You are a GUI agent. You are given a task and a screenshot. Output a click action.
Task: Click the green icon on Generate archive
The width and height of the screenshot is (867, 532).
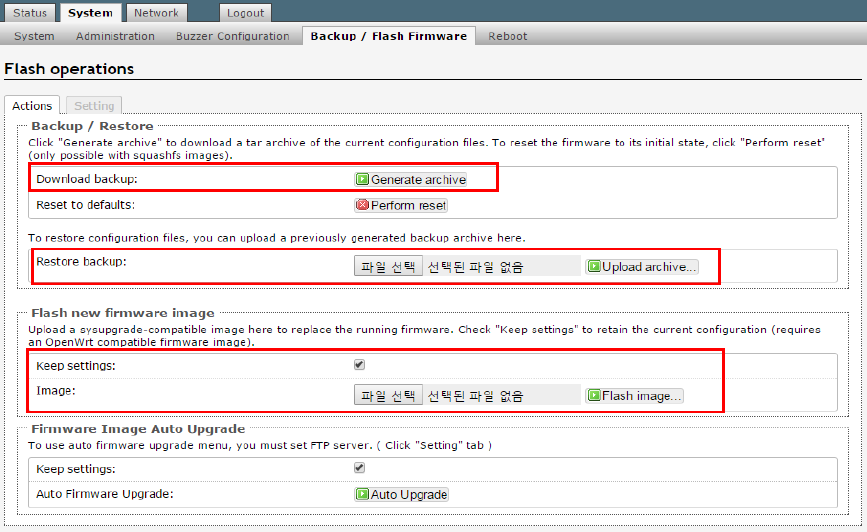point(362,179)
